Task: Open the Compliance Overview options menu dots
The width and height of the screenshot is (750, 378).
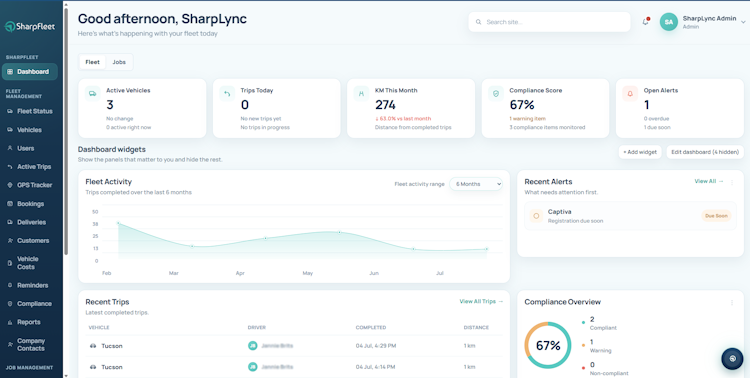Action: (x=732, y=302)
